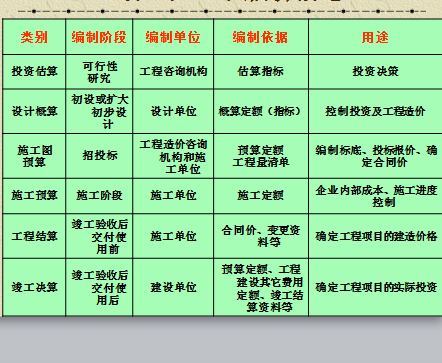Click the header cell 编制阶段
This screenshot has width=442, height=363.
click(99, 37)
